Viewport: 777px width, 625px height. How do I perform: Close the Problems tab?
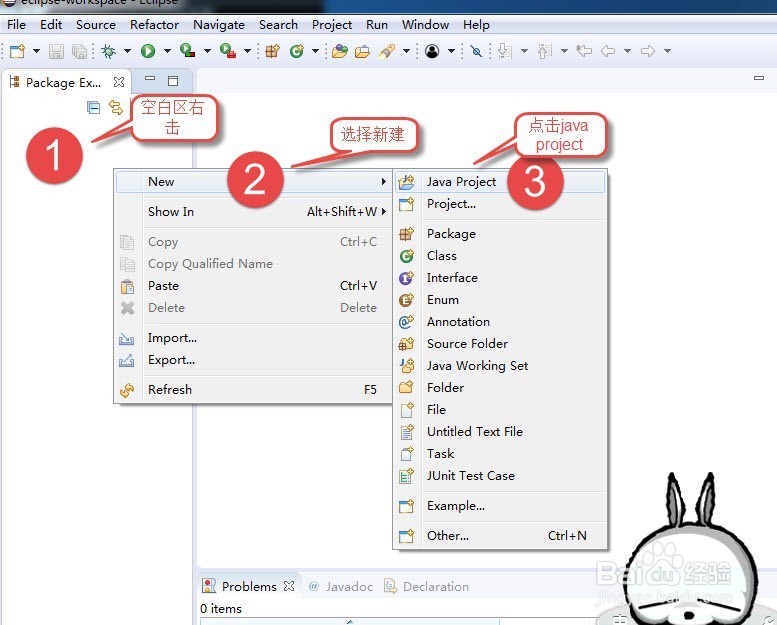coord(289,586)
